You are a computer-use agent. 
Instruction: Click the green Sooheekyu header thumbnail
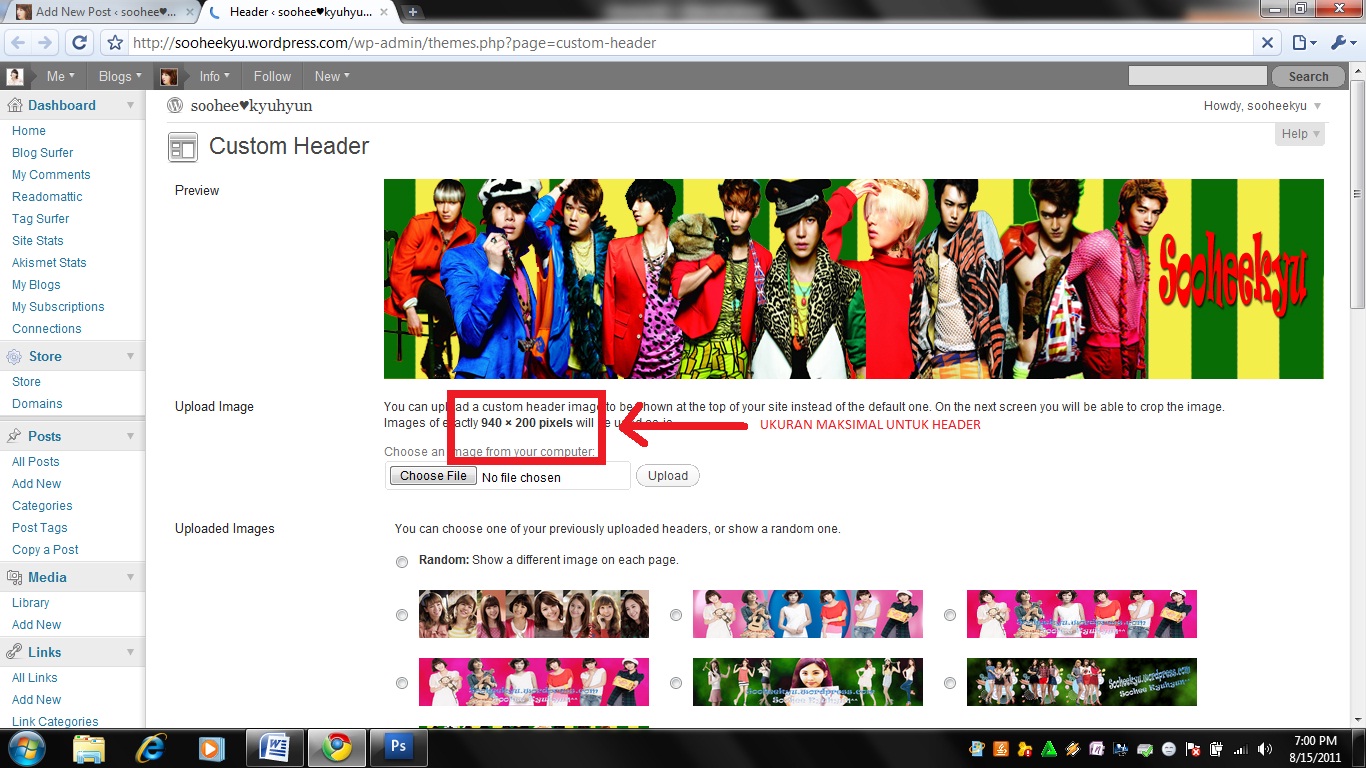tap(808, 682)
